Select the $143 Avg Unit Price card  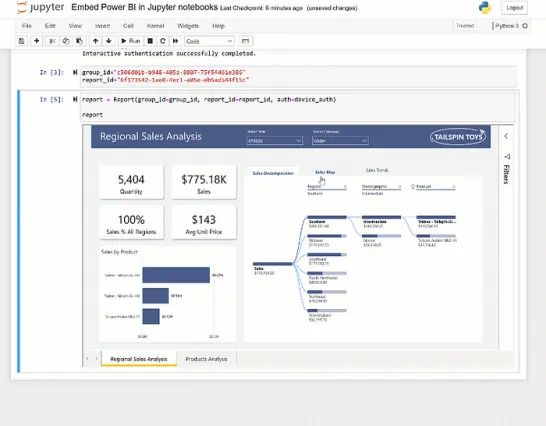204,223
